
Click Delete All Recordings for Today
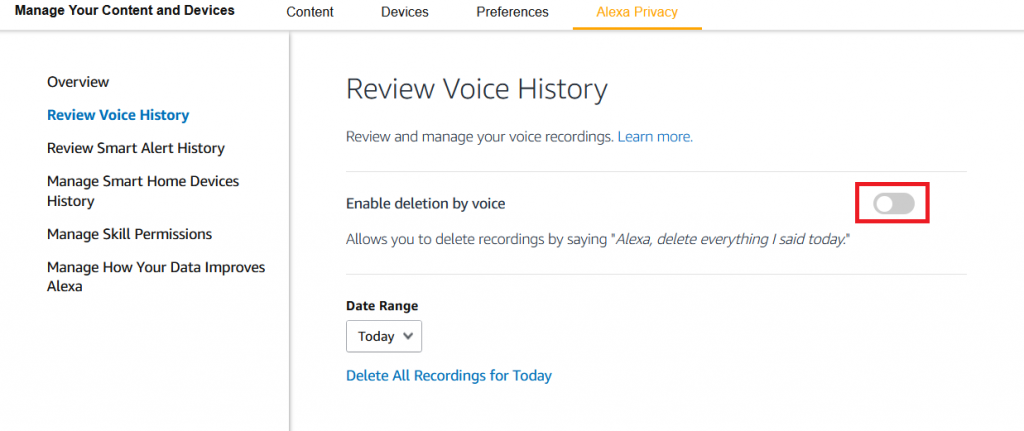[449, 375]
